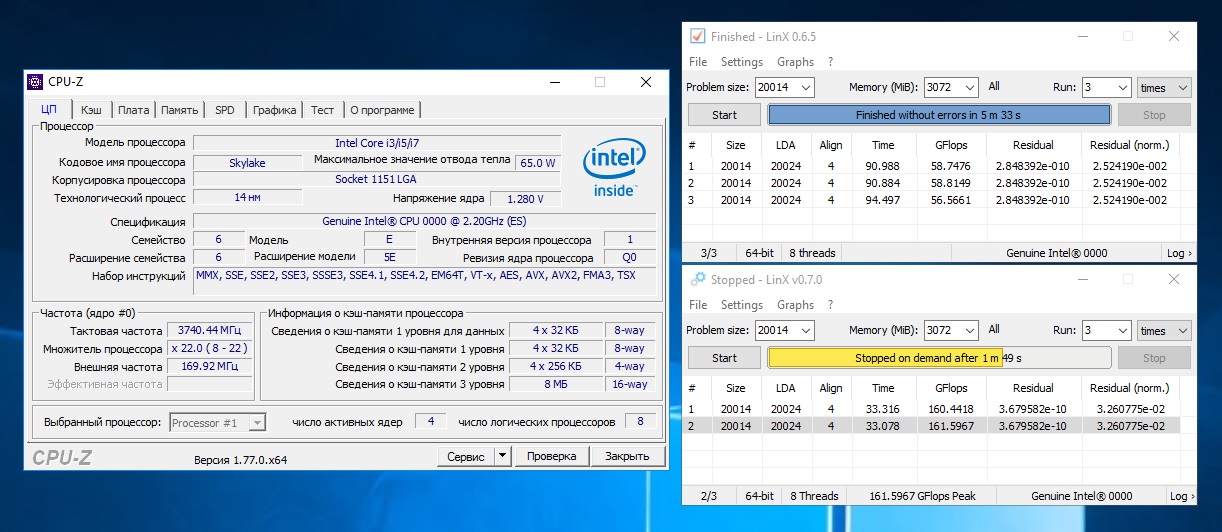Switch to the Графика tab

(x=274, y=110)
